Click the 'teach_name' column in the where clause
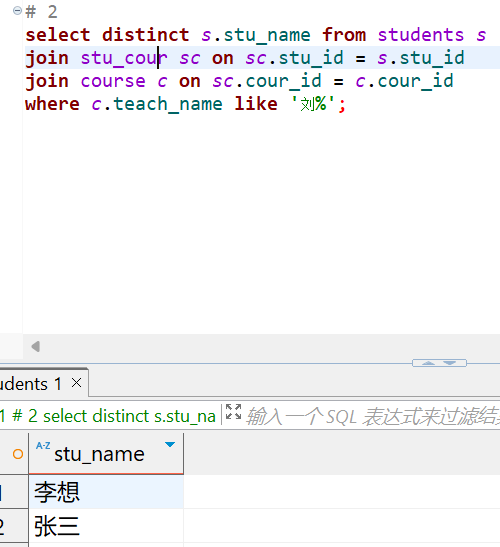The image size is (500, 547). pyautogui.click(x=168, y=104)
